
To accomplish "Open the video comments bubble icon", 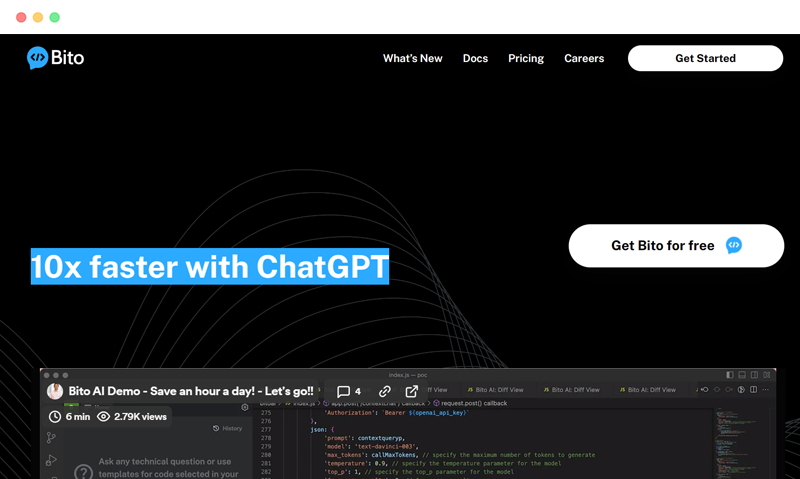I will (343, 391).
